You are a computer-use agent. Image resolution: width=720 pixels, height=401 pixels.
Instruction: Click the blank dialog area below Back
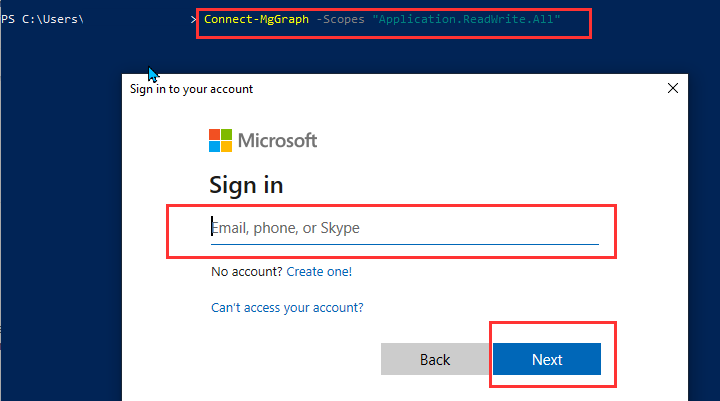435,389
